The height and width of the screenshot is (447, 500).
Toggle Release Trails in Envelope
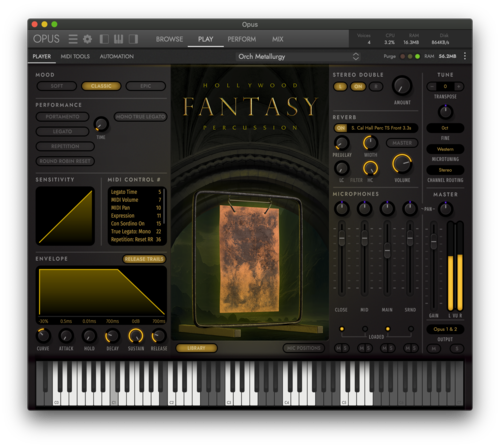pyautogui.click(x=144, y=259)
